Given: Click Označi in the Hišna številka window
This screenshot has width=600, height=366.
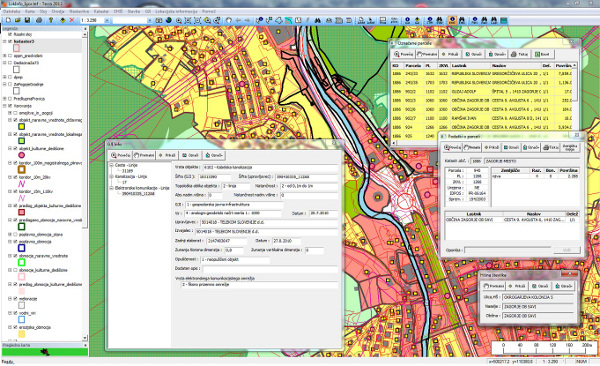Looking at the screenshot, I should click(540, 286).
